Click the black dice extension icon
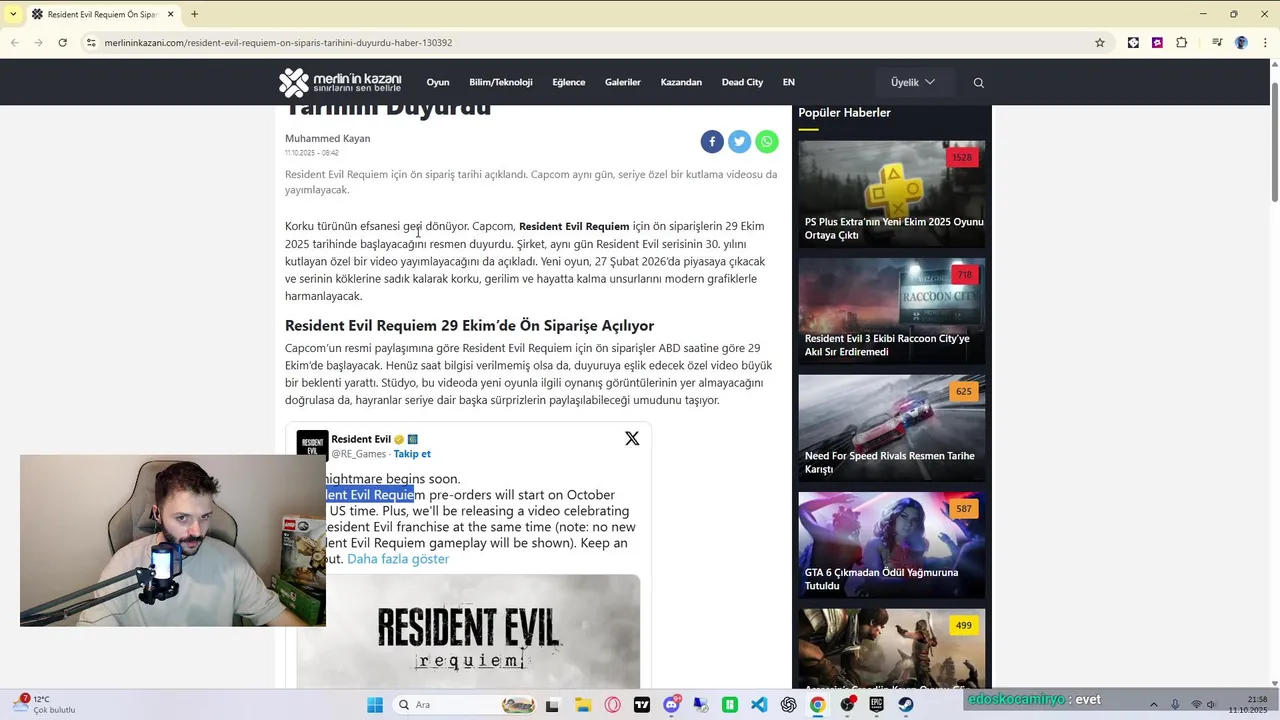This screenshot has height=720, width=1280. point(1133,43)
